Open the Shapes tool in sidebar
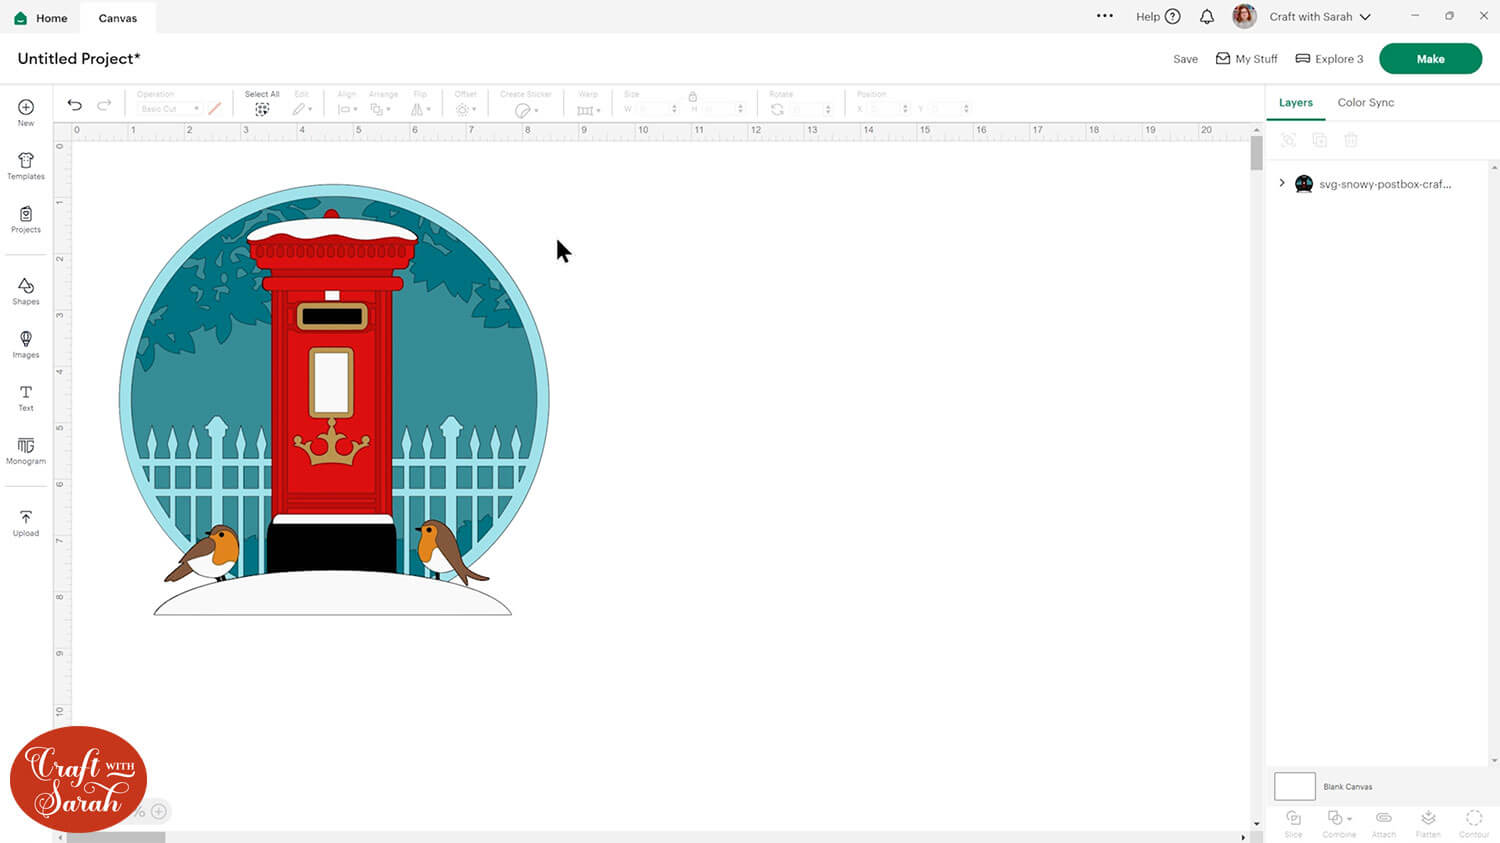The height and width of the screenshot is (843, 1500). click(26, 291)
